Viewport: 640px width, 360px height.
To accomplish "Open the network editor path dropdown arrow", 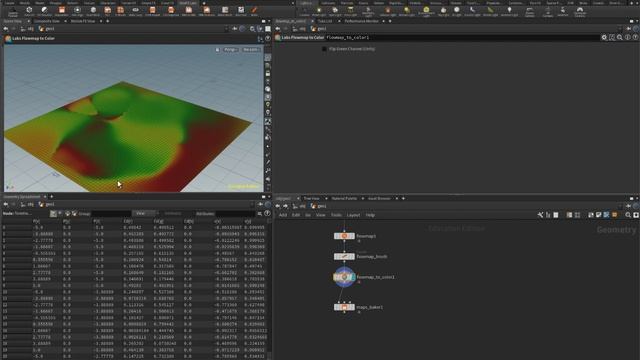I will point(621,206).
